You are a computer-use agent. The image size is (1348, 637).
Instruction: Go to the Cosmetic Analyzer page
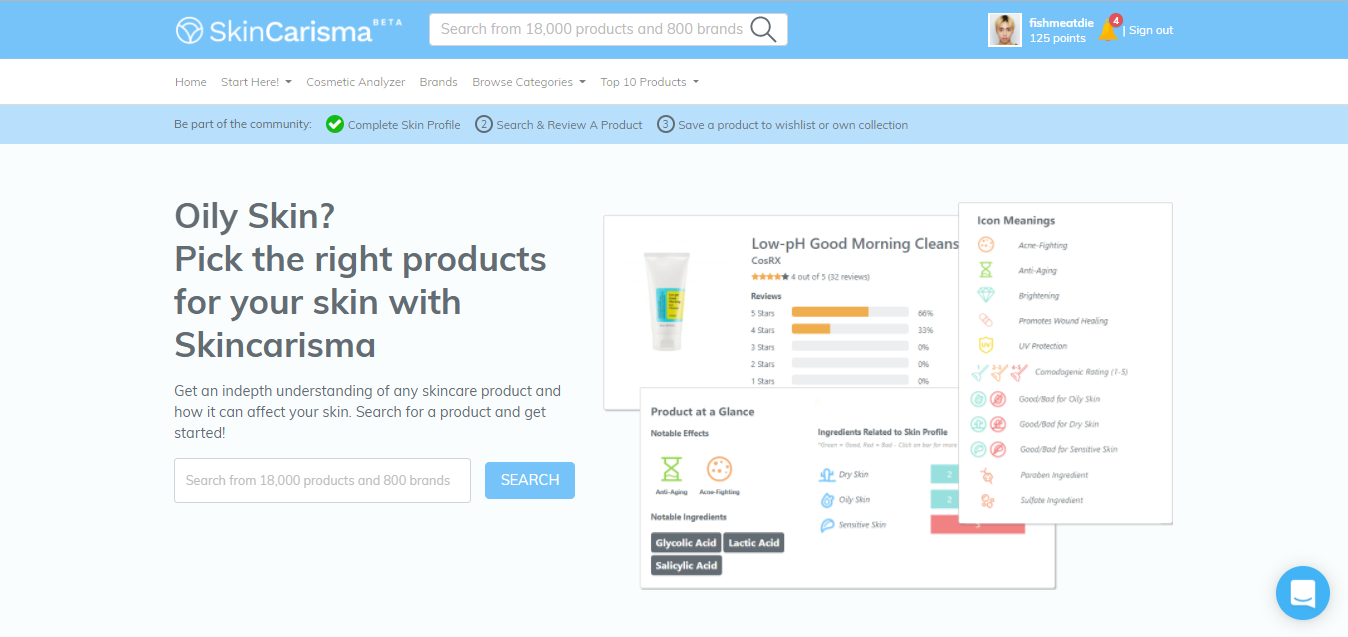coord(356,82)
